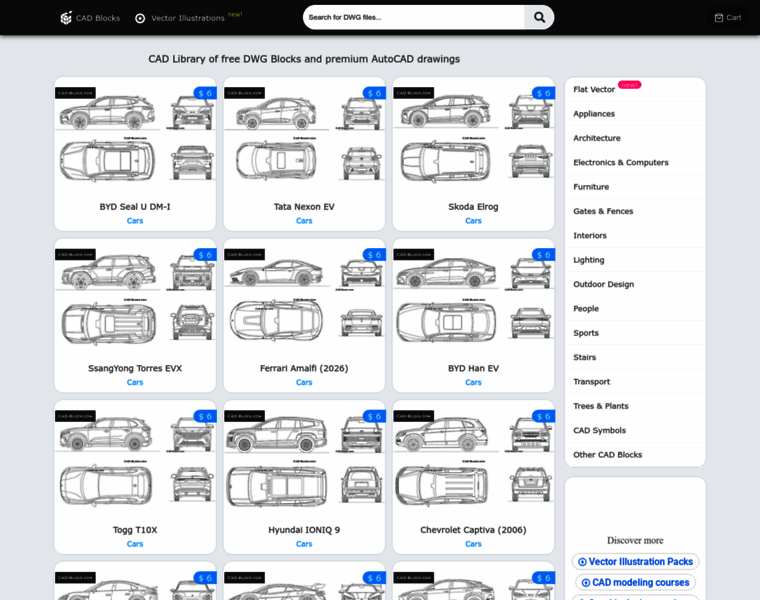Click the magnifier search button

[539, 17]
